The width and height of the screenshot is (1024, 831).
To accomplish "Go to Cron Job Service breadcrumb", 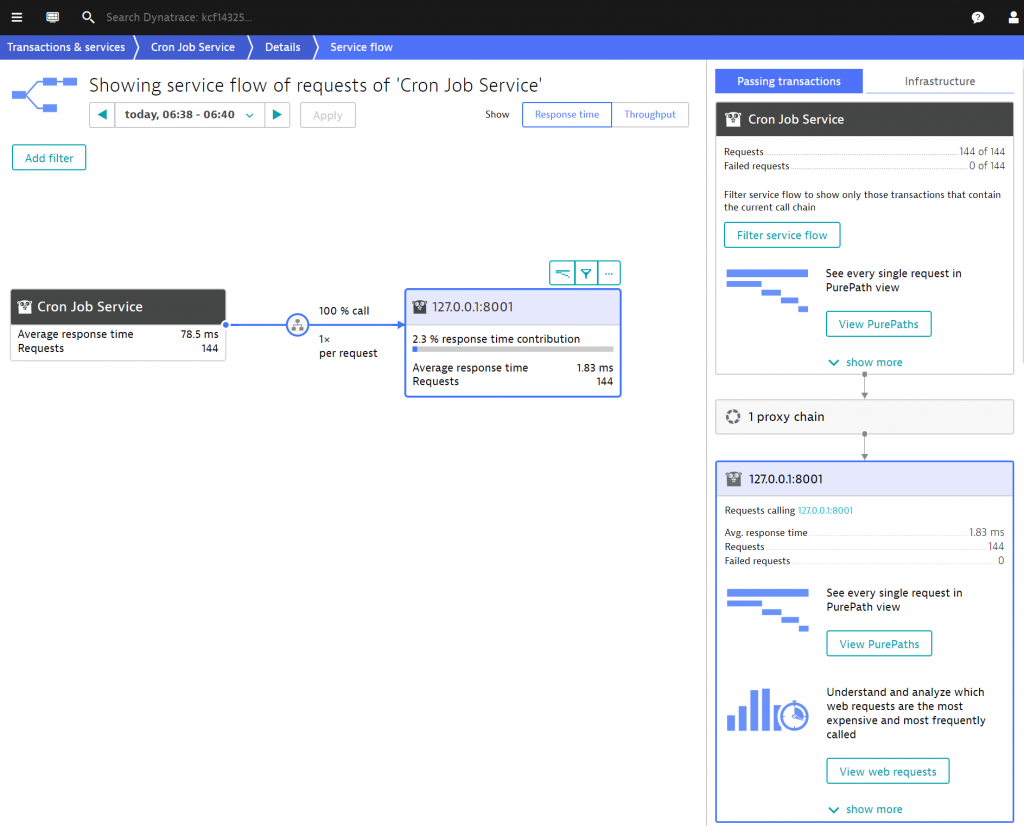I will (x=193, y=47).
